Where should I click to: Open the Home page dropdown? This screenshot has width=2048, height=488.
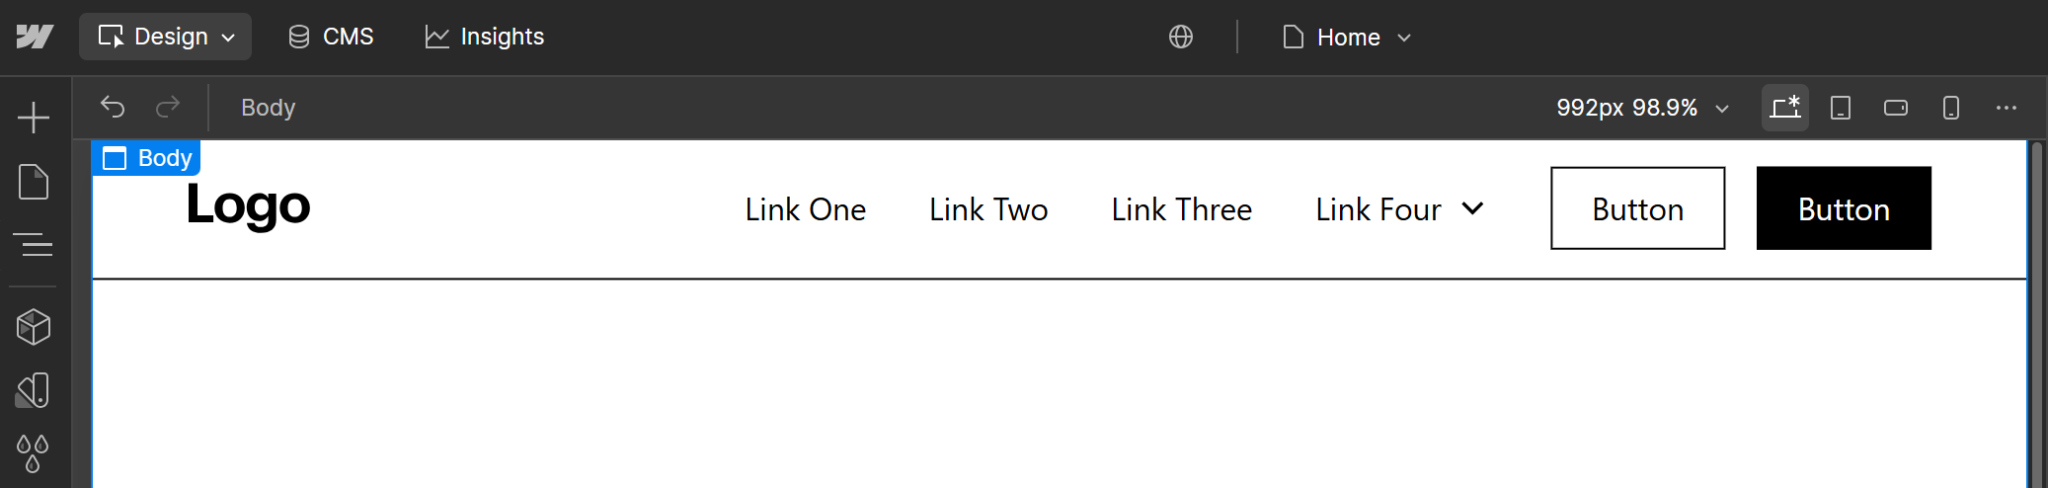[x=1347, y=37]
